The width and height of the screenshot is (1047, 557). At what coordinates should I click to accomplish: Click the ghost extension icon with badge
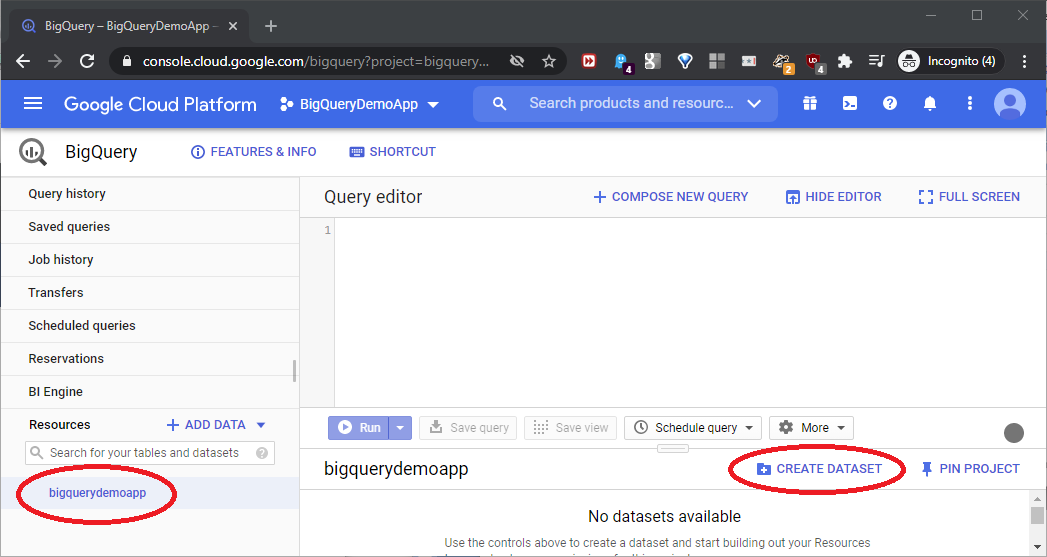tap(622, 63)
